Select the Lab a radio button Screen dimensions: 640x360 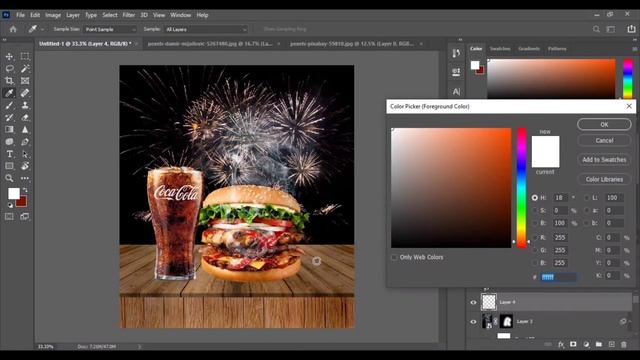(x=587, y=210)
